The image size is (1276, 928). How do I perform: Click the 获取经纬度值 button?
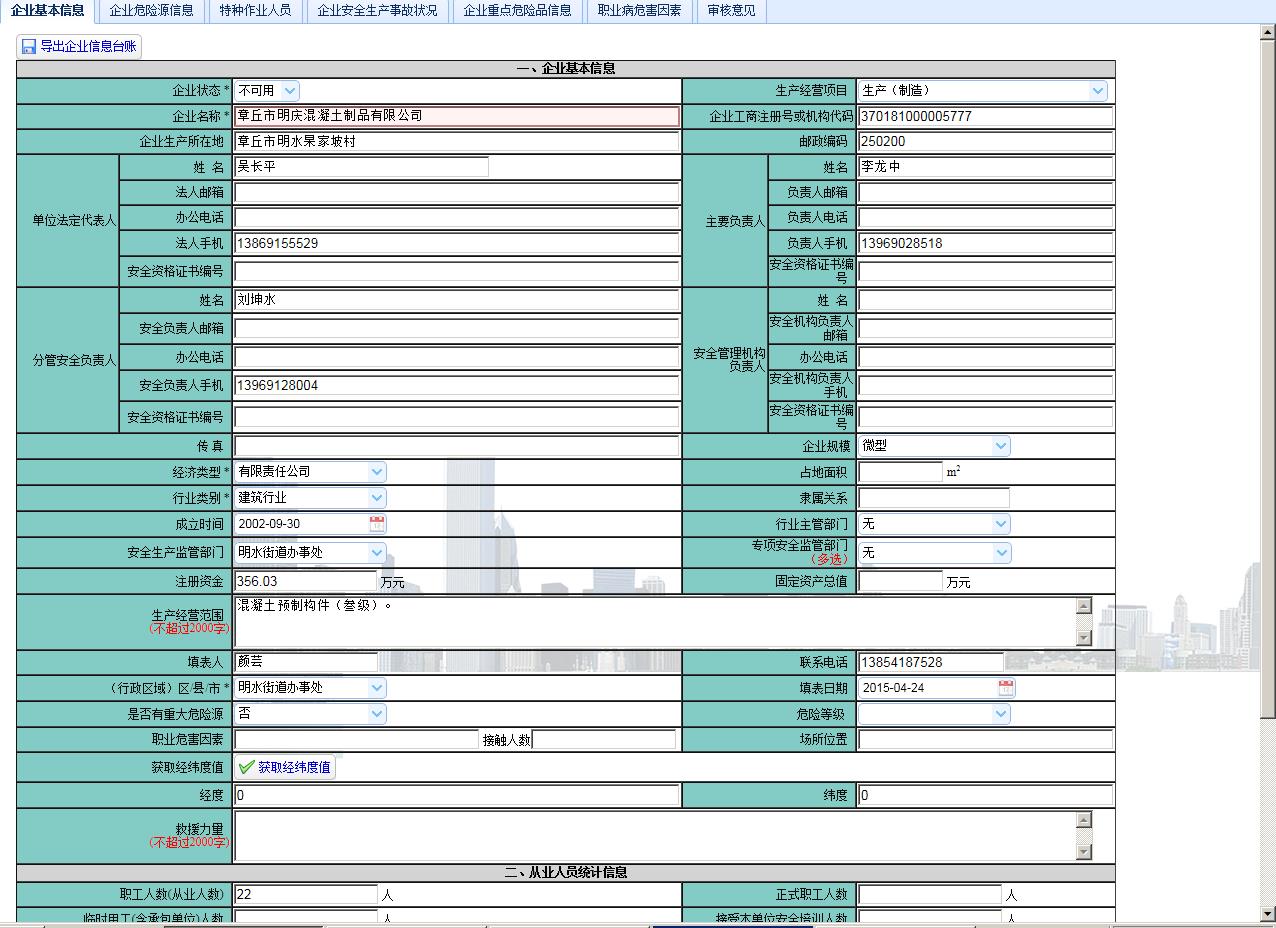point(285,767)
